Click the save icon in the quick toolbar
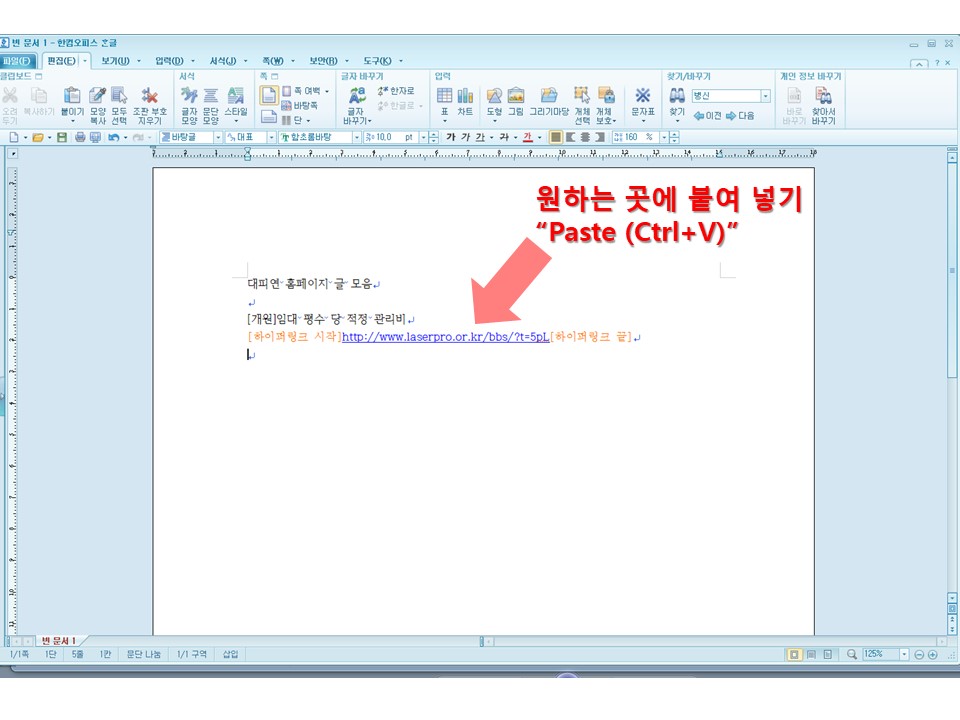This screenshot has width=960, height=720. coord(62,137)
